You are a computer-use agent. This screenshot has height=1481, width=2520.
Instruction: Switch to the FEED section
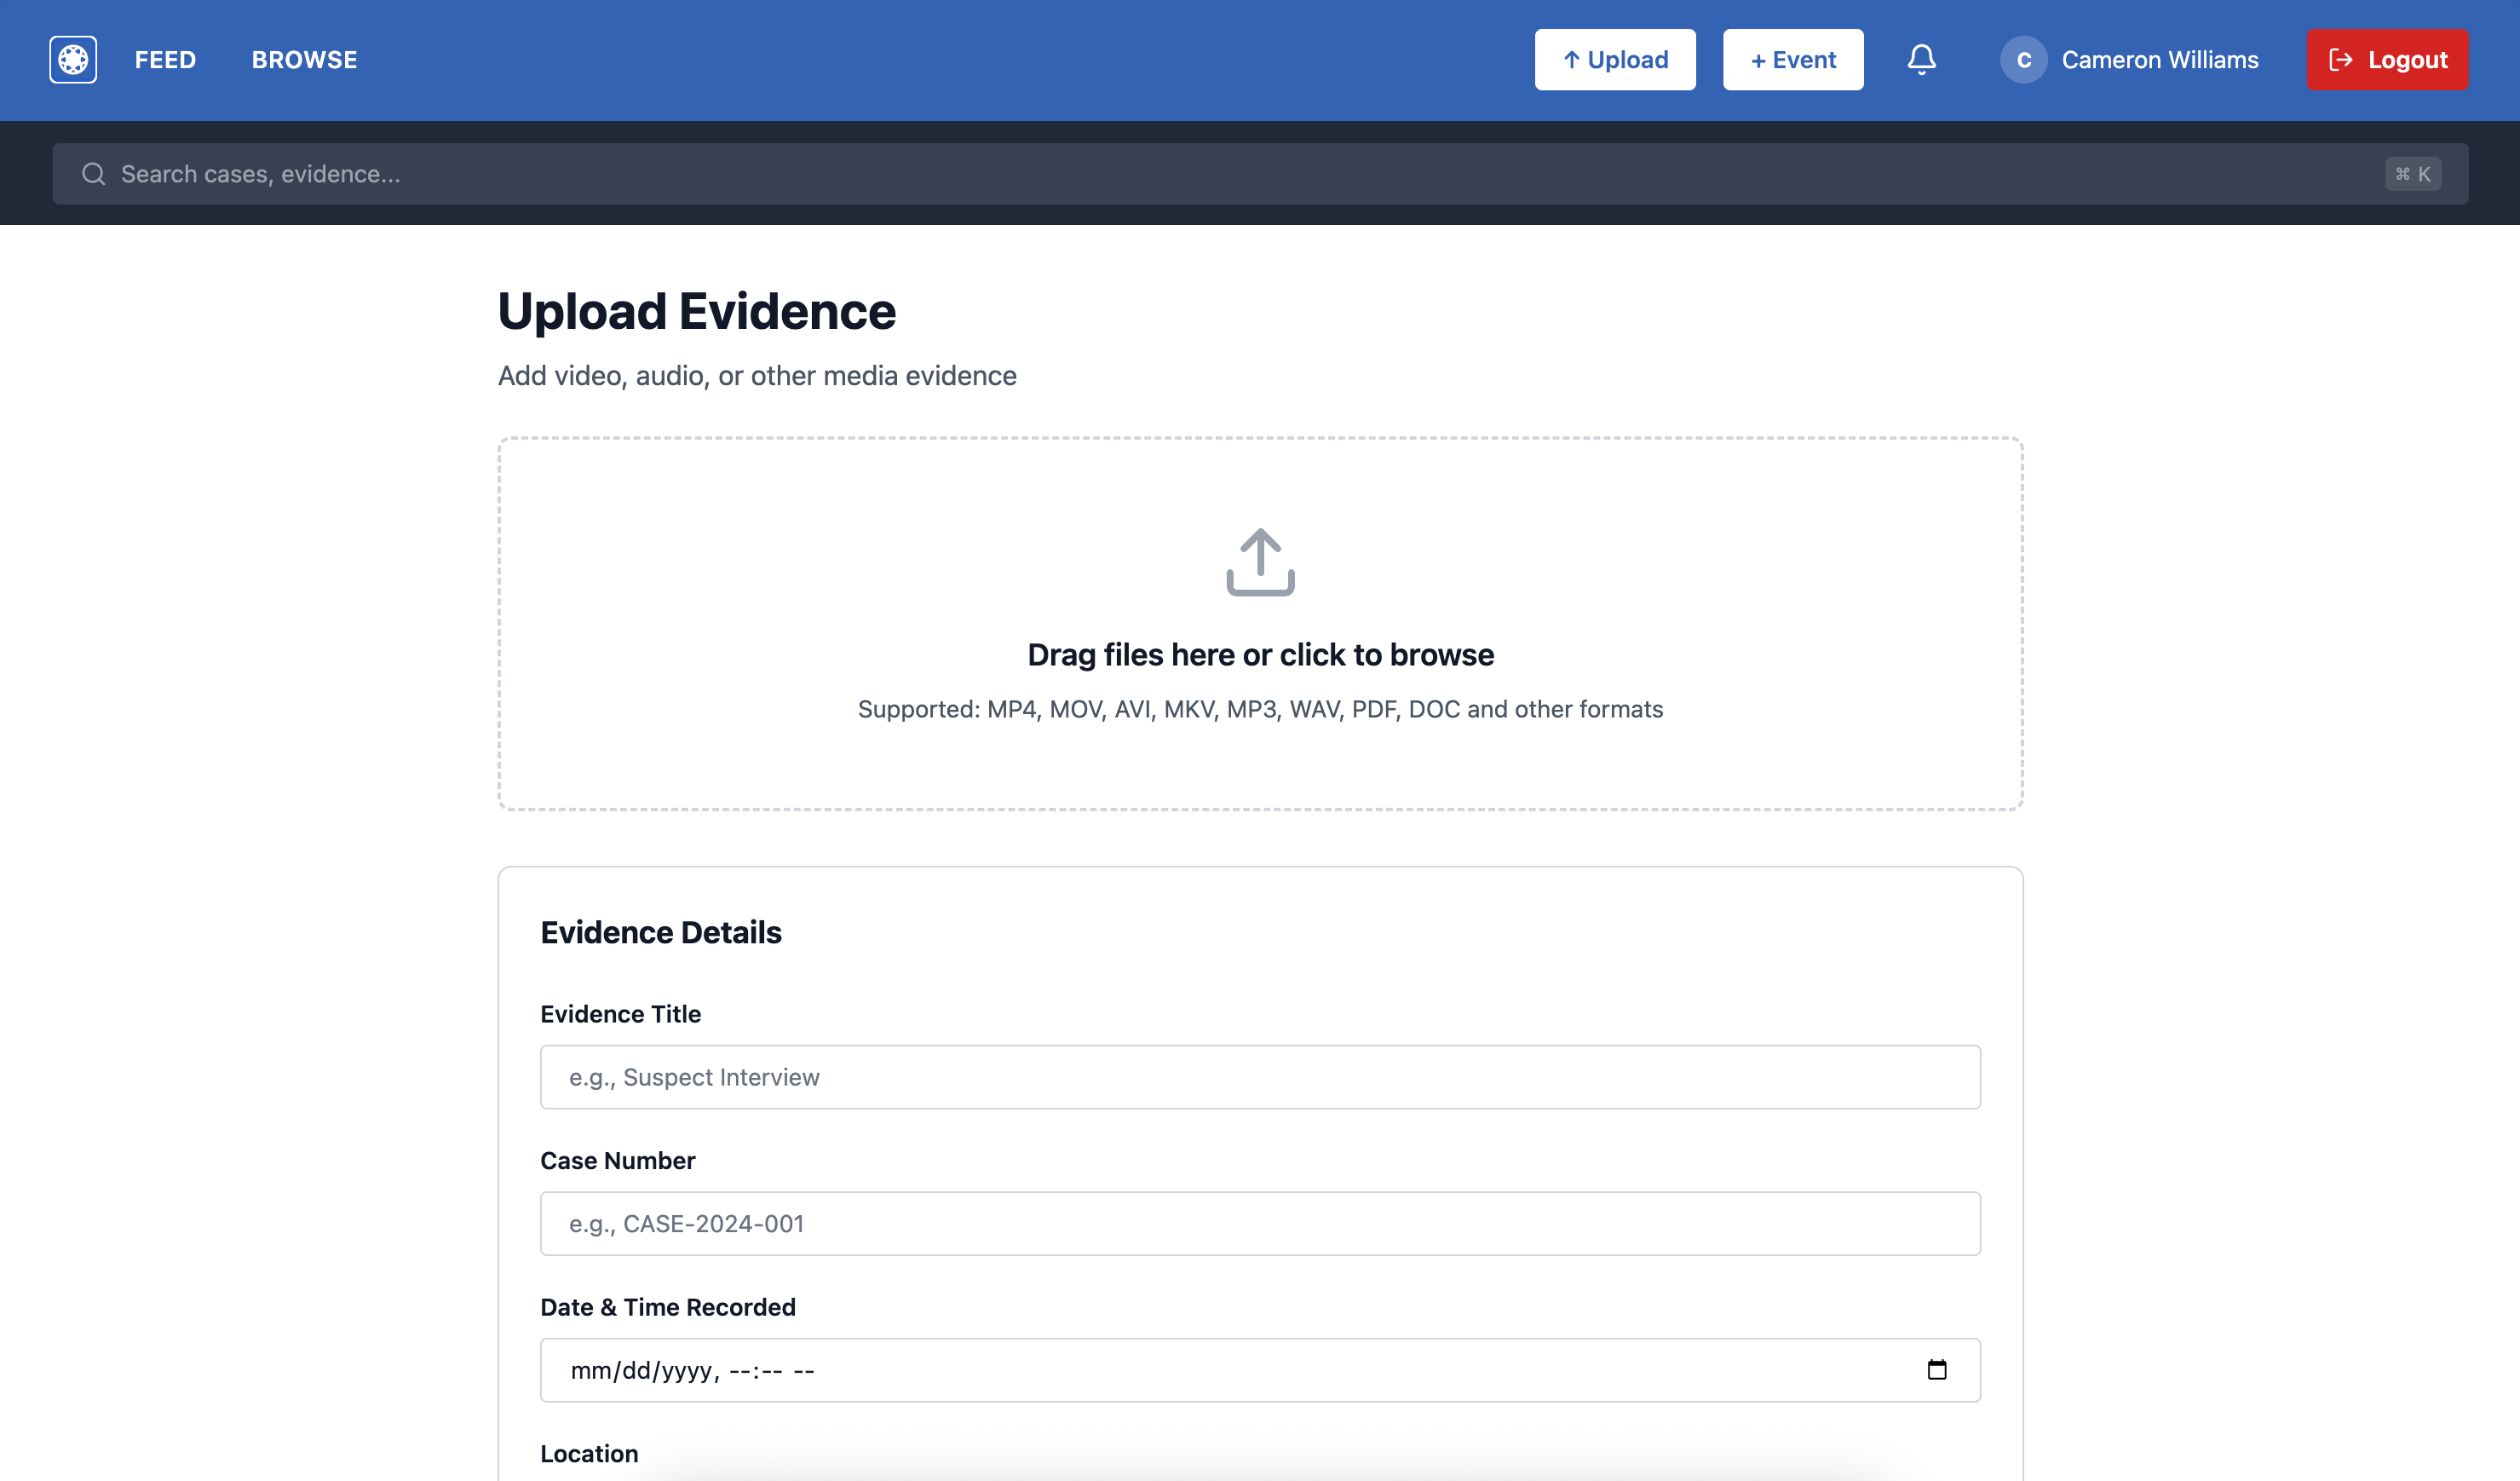tap(165, 59)
